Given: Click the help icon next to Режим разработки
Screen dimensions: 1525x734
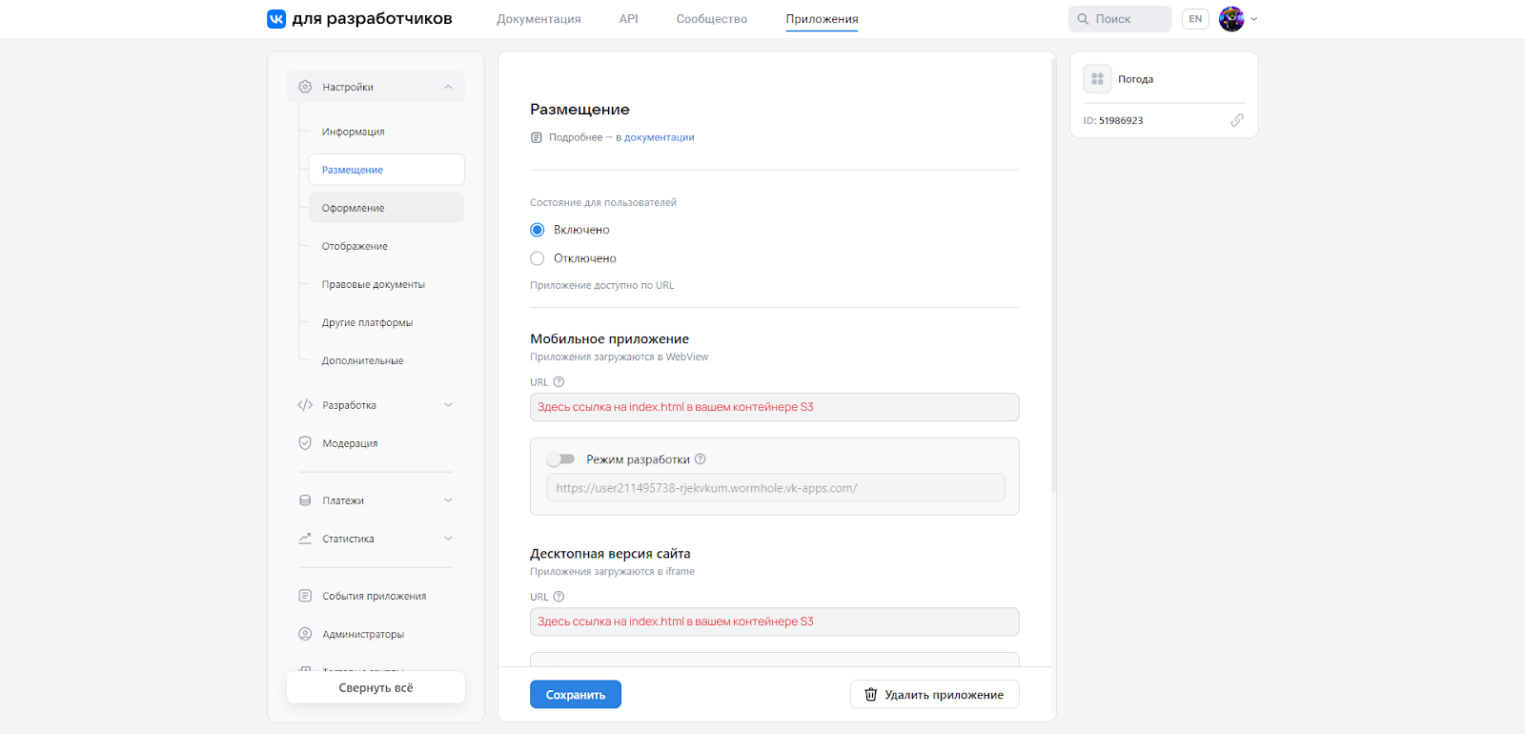Looking at the screenshot, I should click(700, 460).
